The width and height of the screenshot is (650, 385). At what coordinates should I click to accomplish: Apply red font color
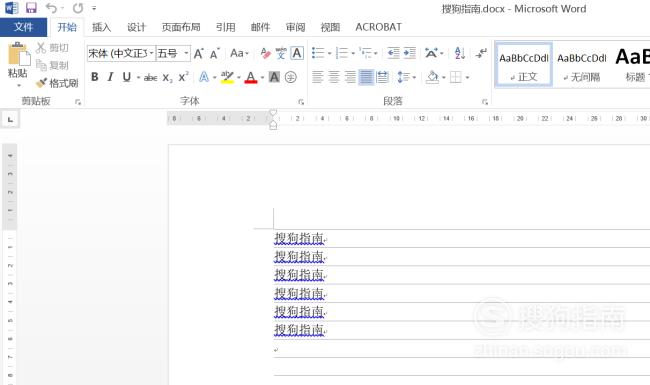coord(251,77)
